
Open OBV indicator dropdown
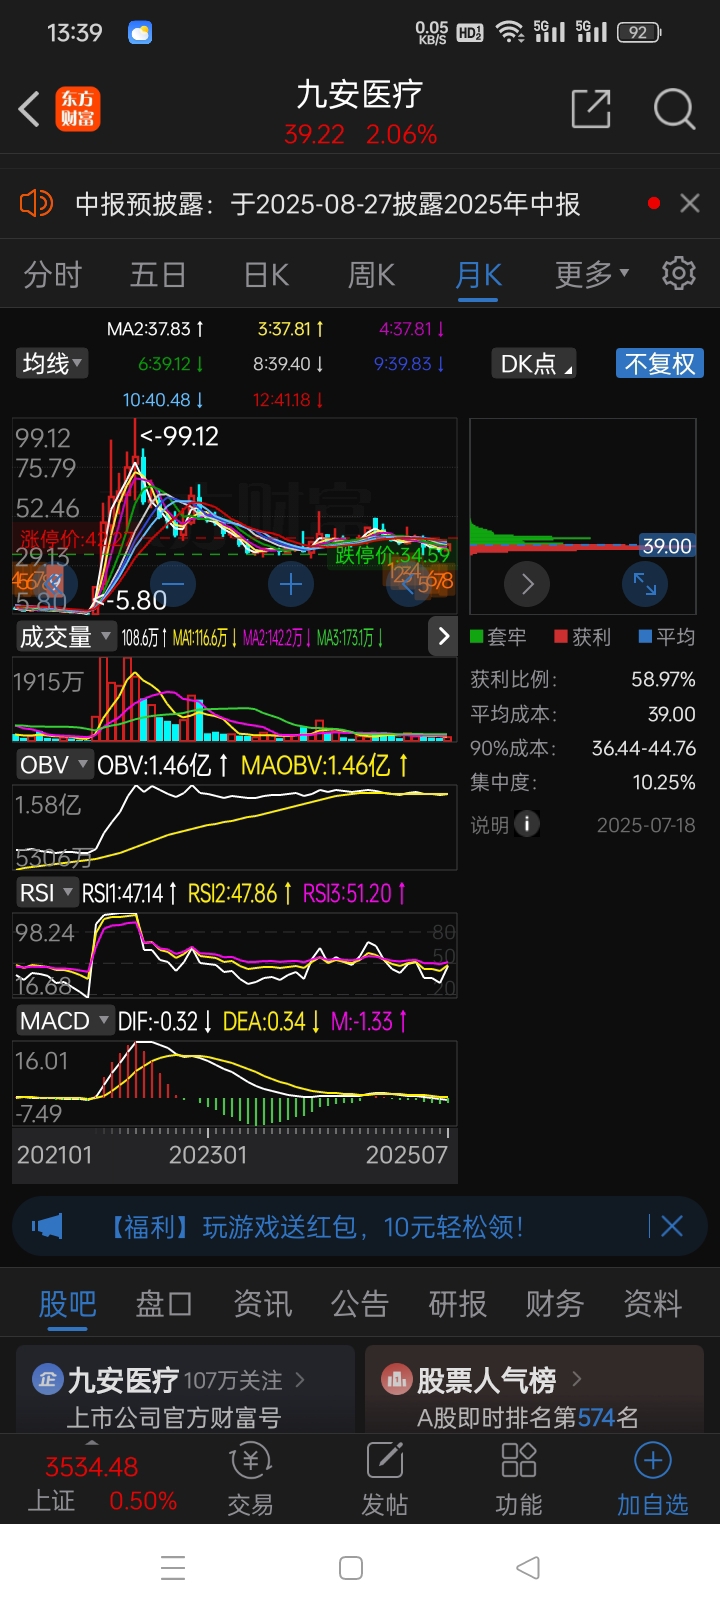click(x=54, y=765)
